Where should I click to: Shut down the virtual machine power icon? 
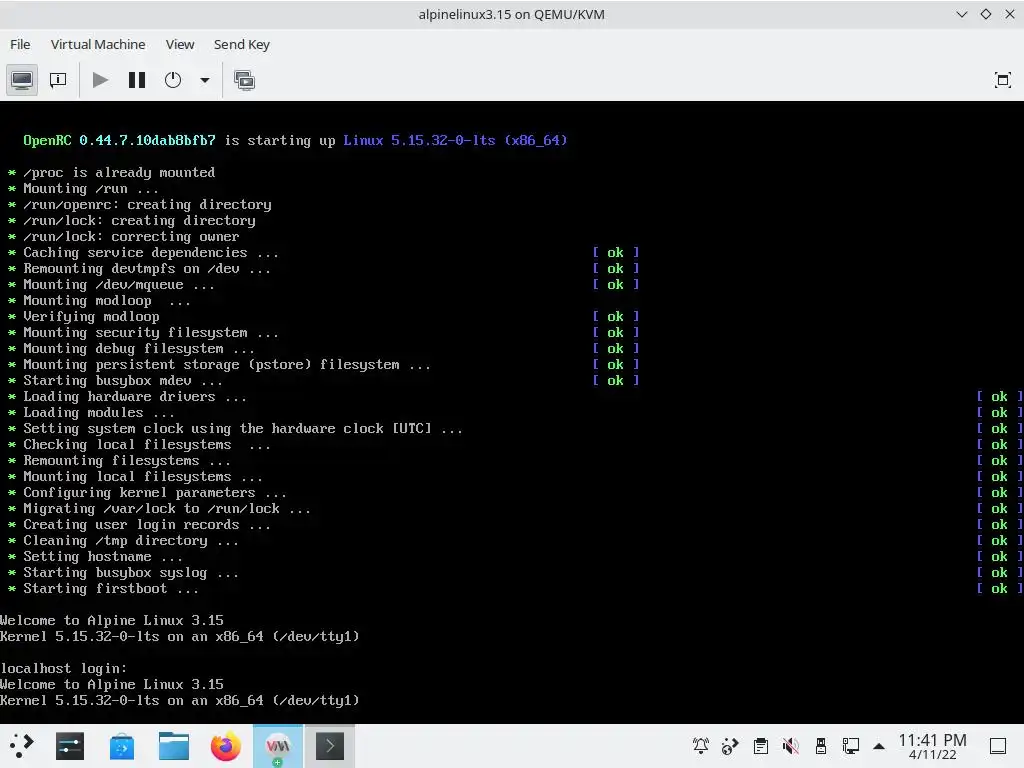[x=172, y=80]
